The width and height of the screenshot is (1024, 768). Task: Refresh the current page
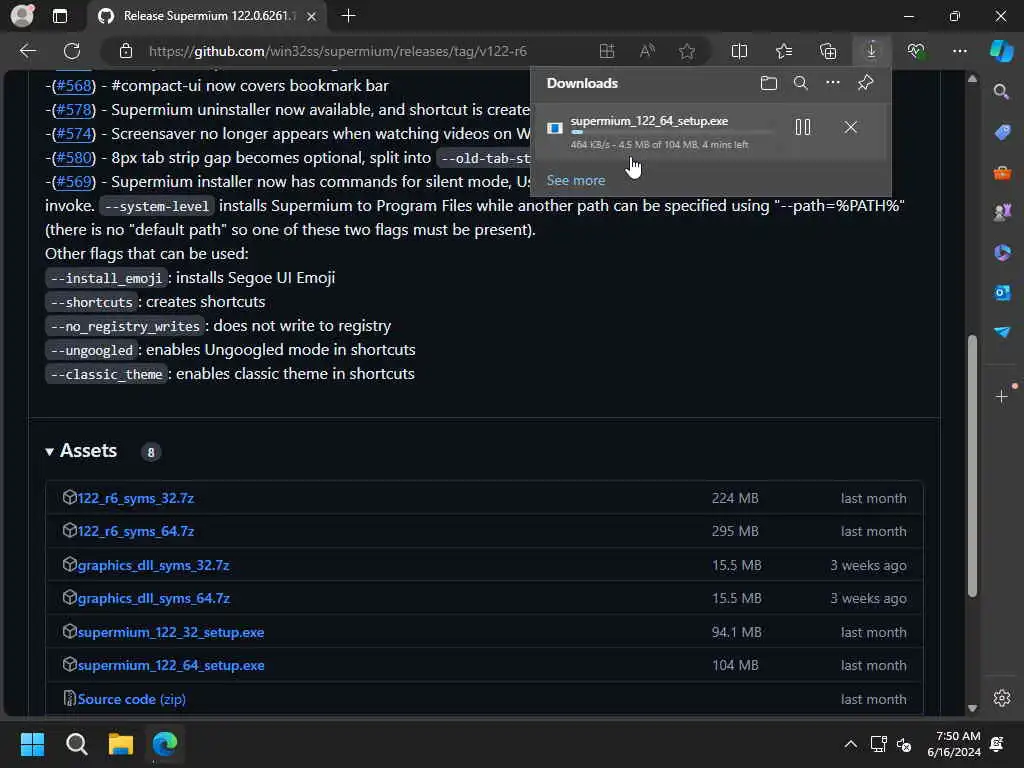click(x=72, y=51)
